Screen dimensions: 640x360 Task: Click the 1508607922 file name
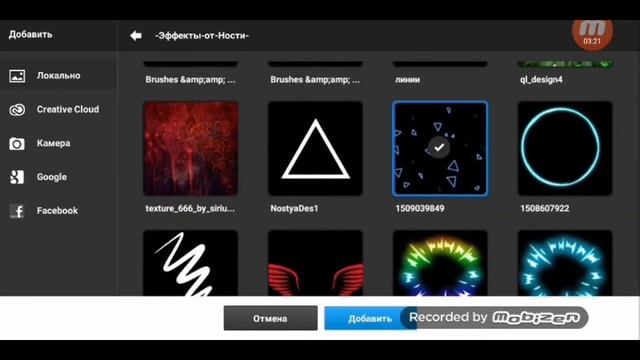click(544, 209)
